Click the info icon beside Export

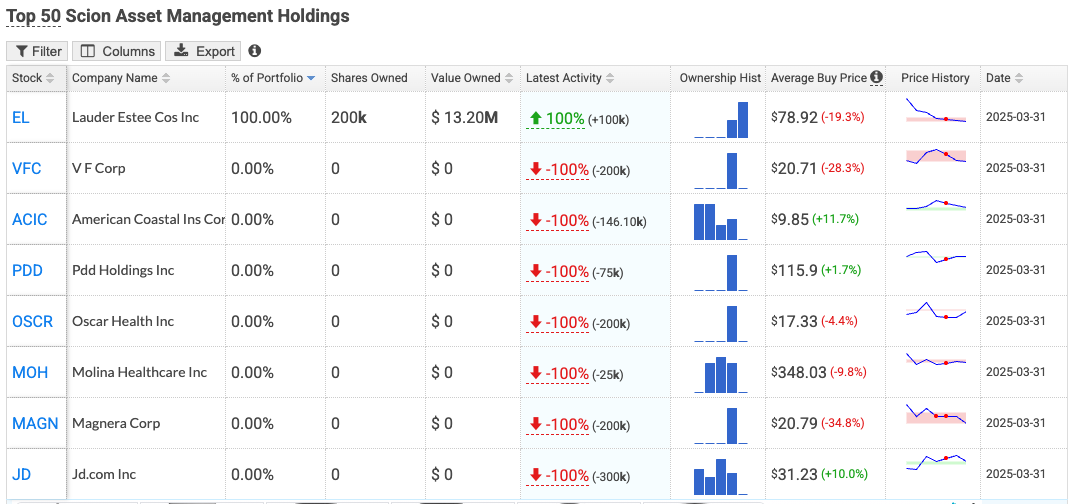point(254,51)
